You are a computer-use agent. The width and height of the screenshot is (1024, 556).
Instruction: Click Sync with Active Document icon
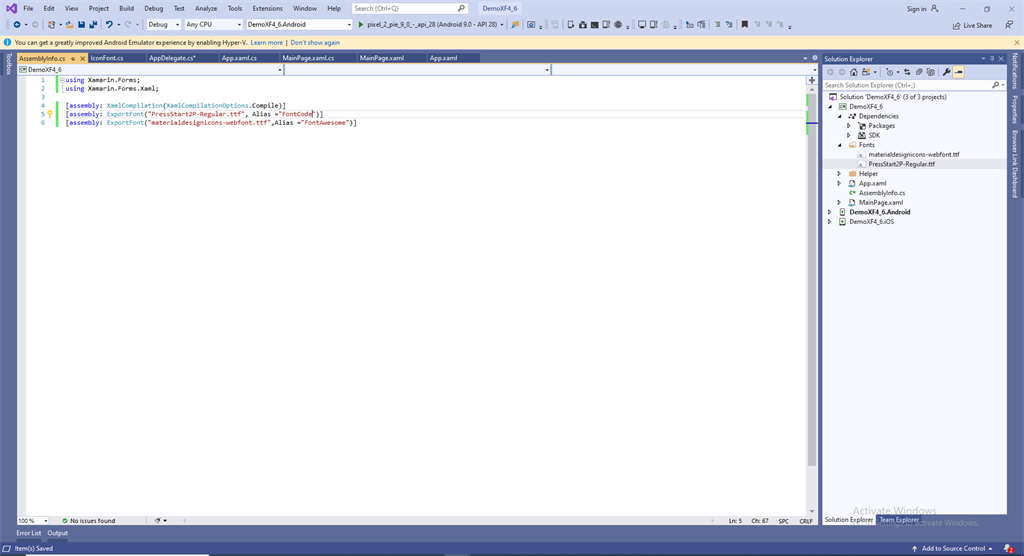tap(907, 72)
